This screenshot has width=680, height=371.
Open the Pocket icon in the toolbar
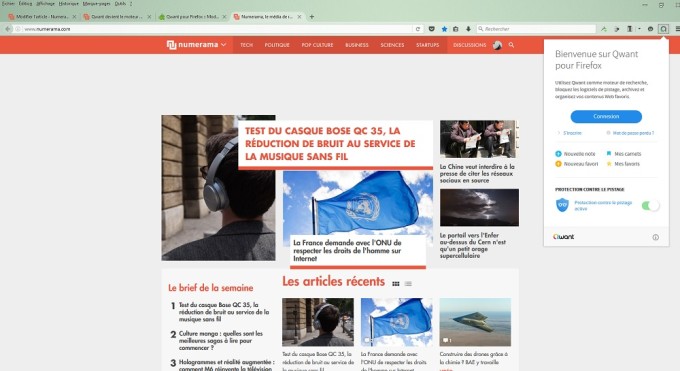[432, 29]
